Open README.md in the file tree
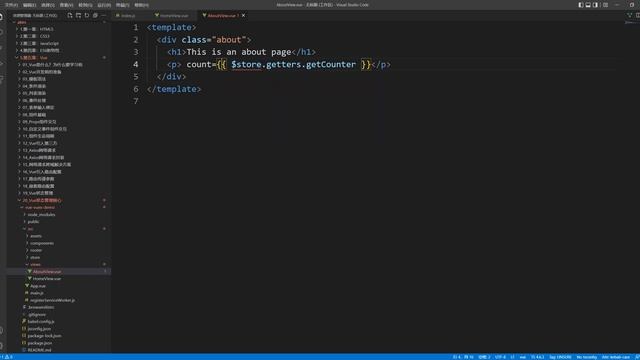 (x=58, y=350)
